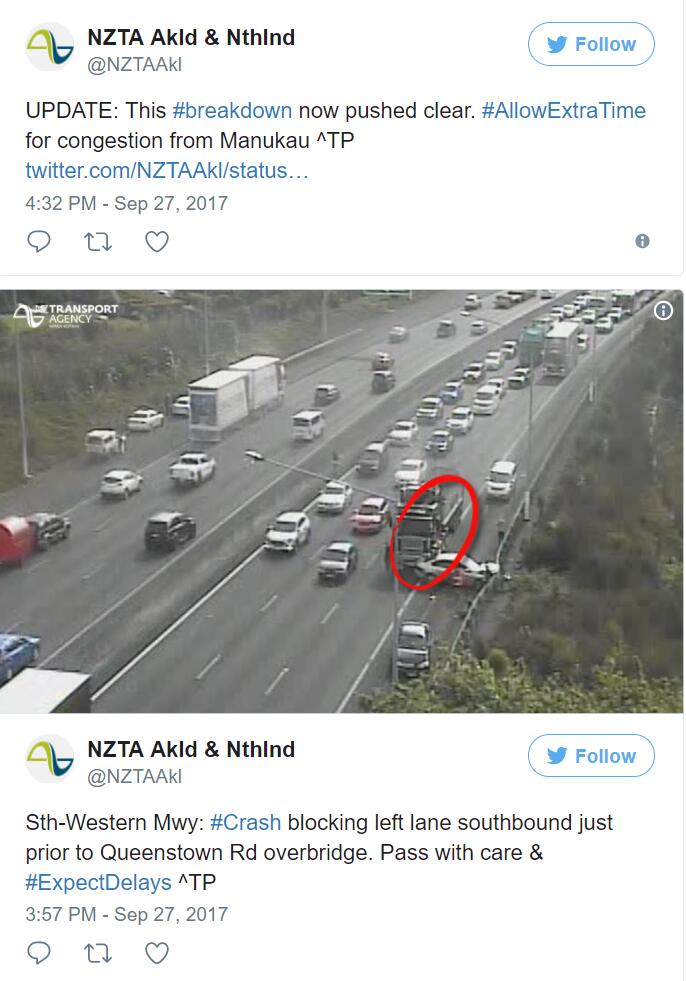The height and width of the screenshot is (981, 686).
Task: Reply to the top breakdown update tweet
Action: tap(39, 241)
